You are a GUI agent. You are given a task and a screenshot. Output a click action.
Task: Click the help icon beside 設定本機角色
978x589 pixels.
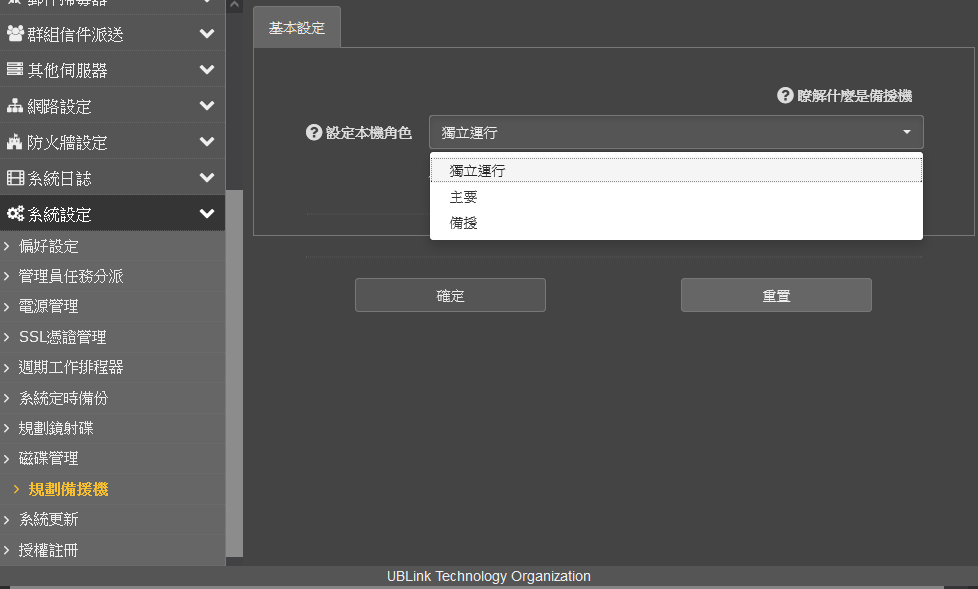[x=314, y=133]
